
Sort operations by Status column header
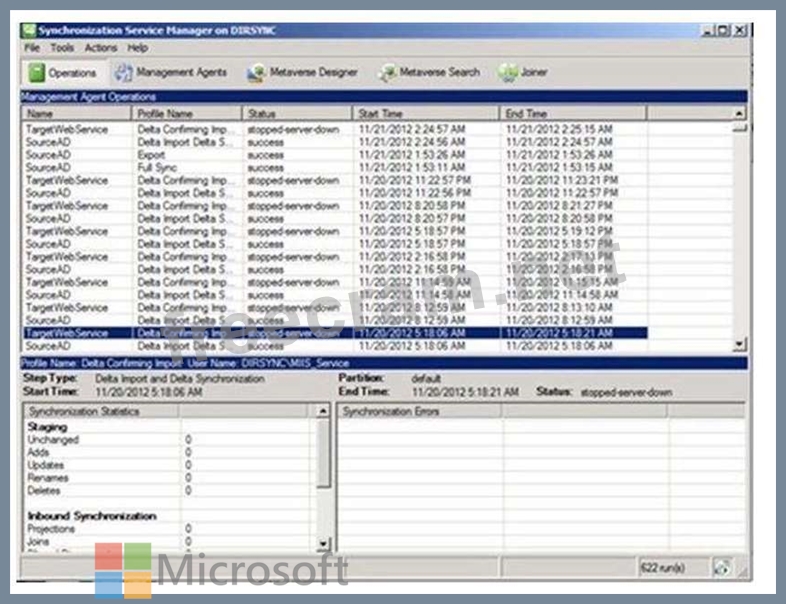click(297, 114)
